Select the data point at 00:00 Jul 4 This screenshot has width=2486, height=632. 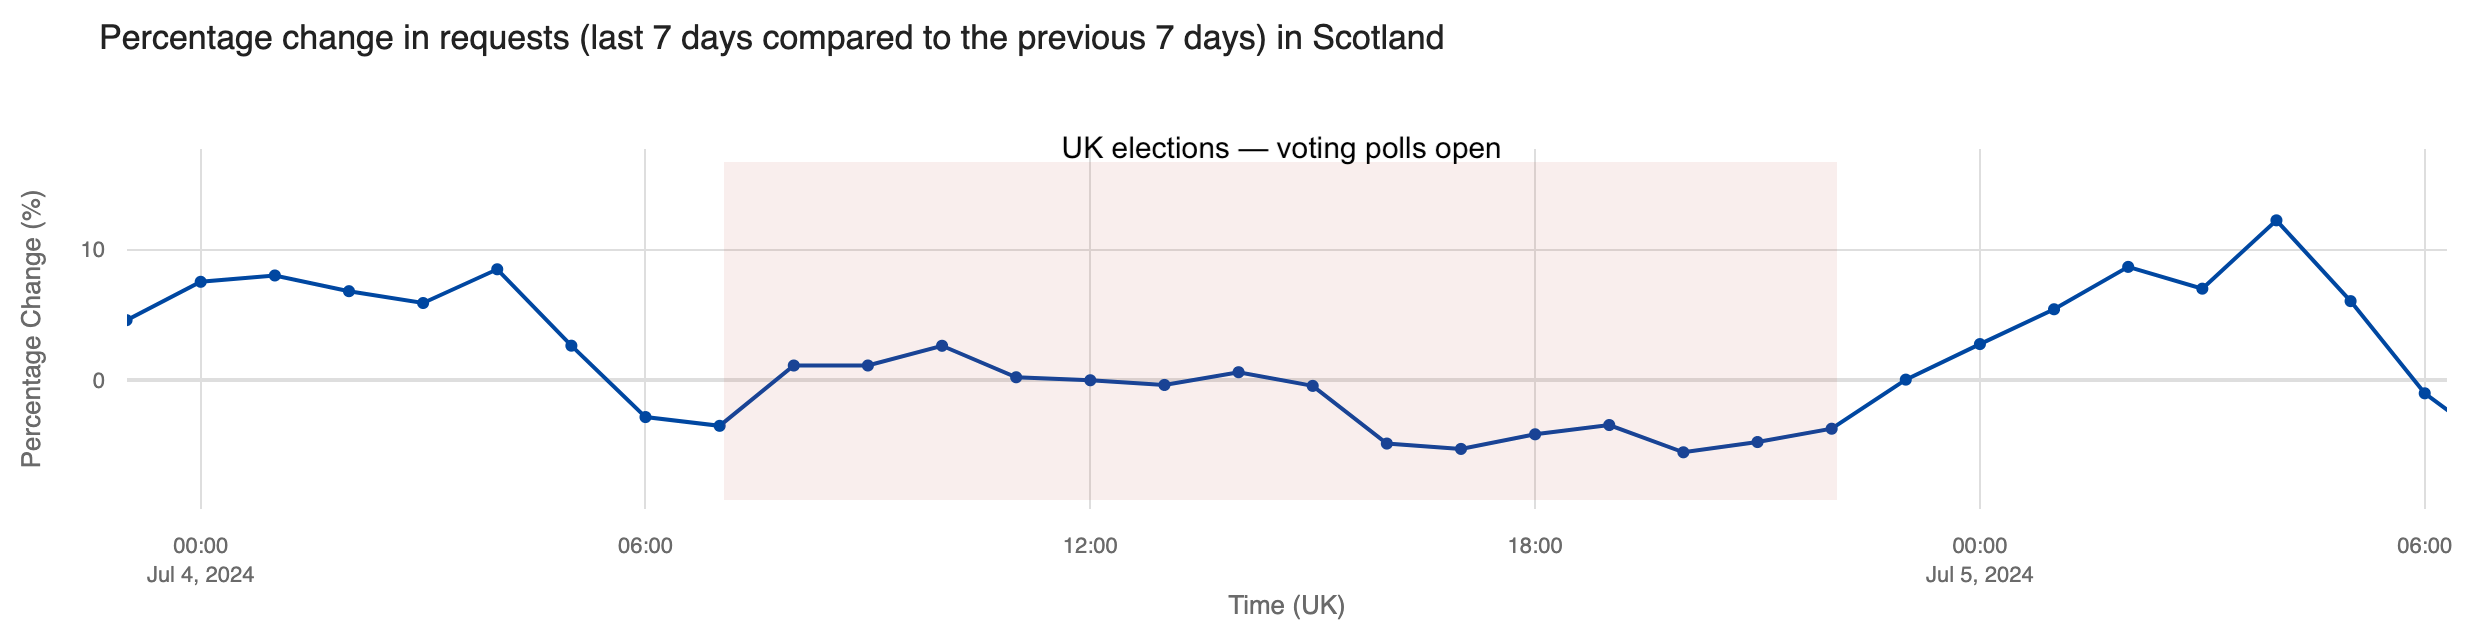pyautogui.click(x=201, y=282)
